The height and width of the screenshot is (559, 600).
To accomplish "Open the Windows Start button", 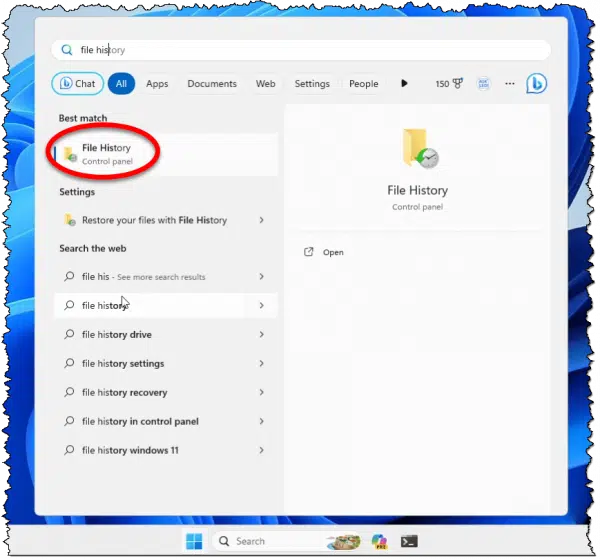I will coord(194,541).
